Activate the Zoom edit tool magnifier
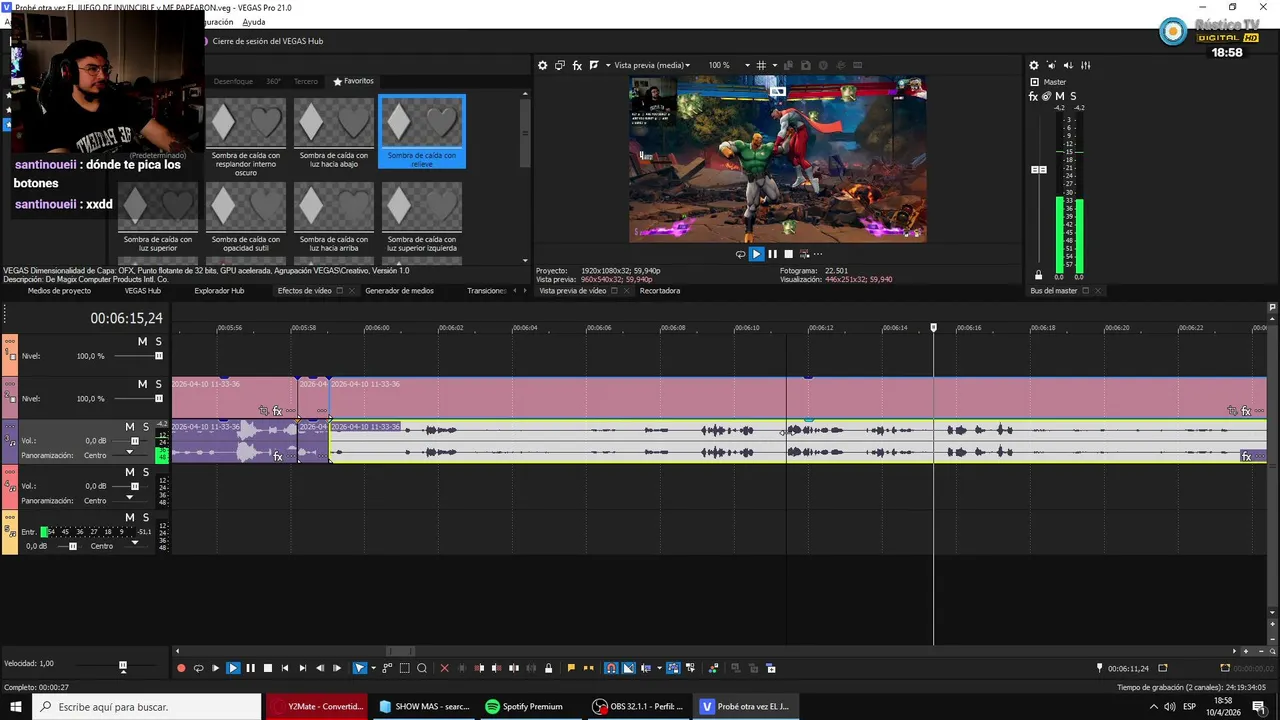 click(x=422, y=668)
